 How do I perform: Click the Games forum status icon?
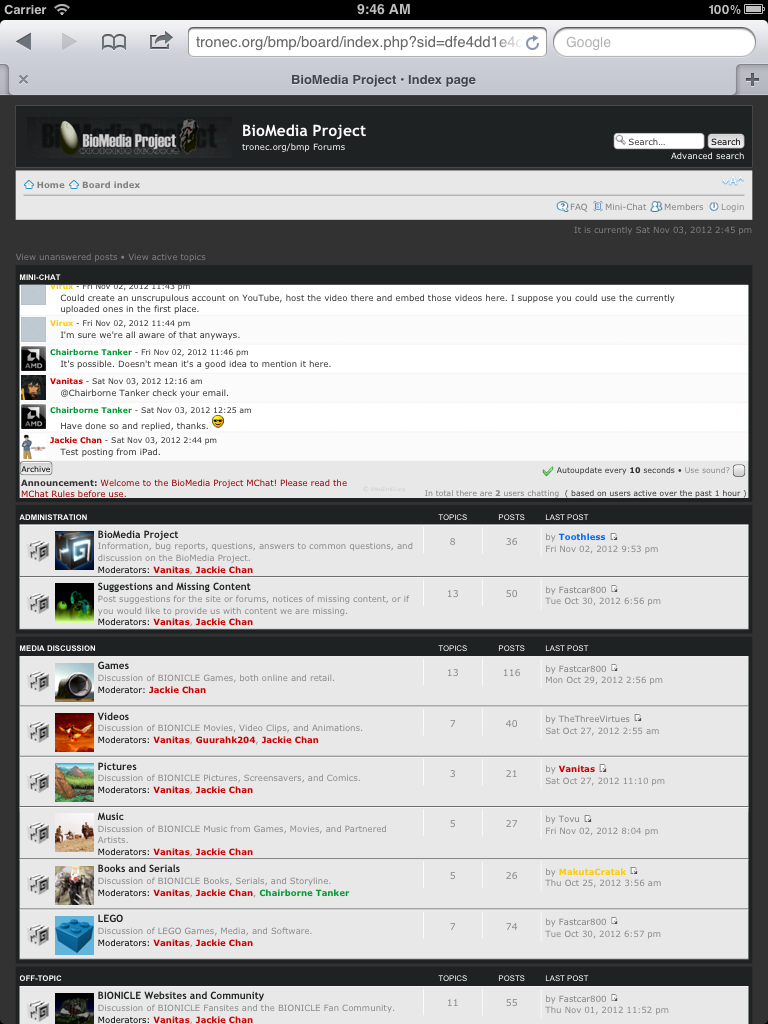39,681
